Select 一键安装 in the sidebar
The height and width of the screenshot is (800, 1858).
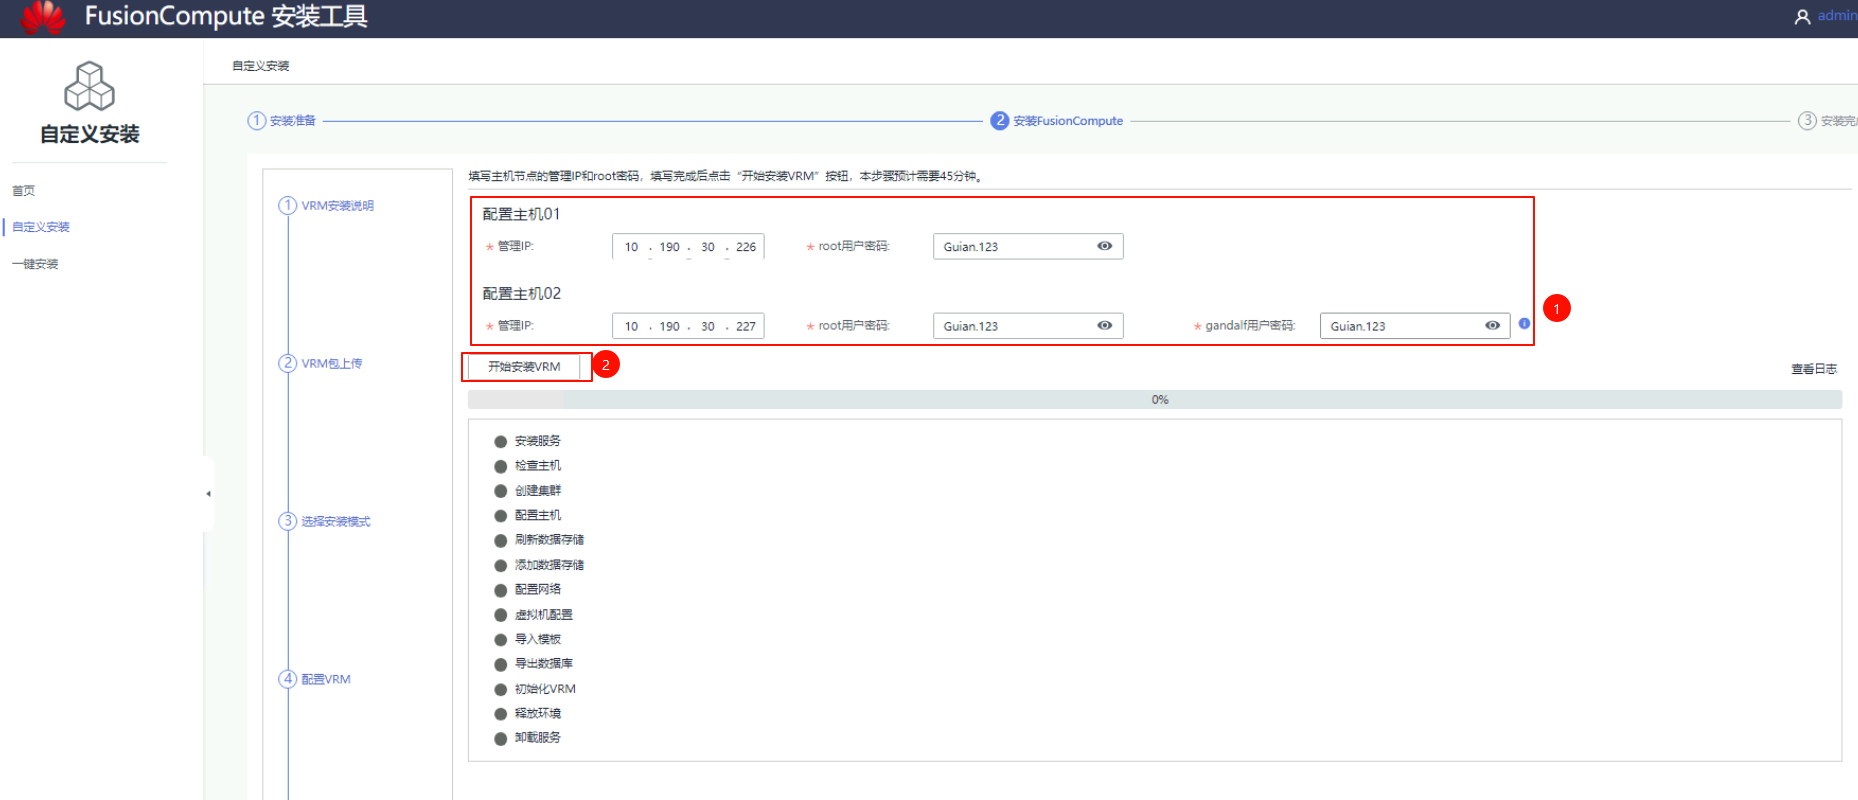(x=36, y=264)
